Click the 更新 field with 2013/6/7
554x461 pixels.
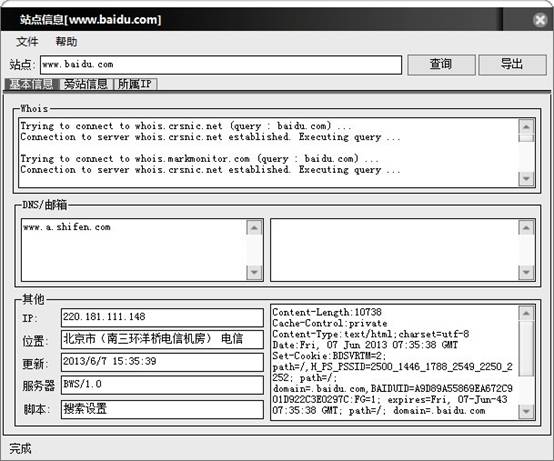point(162,362)
